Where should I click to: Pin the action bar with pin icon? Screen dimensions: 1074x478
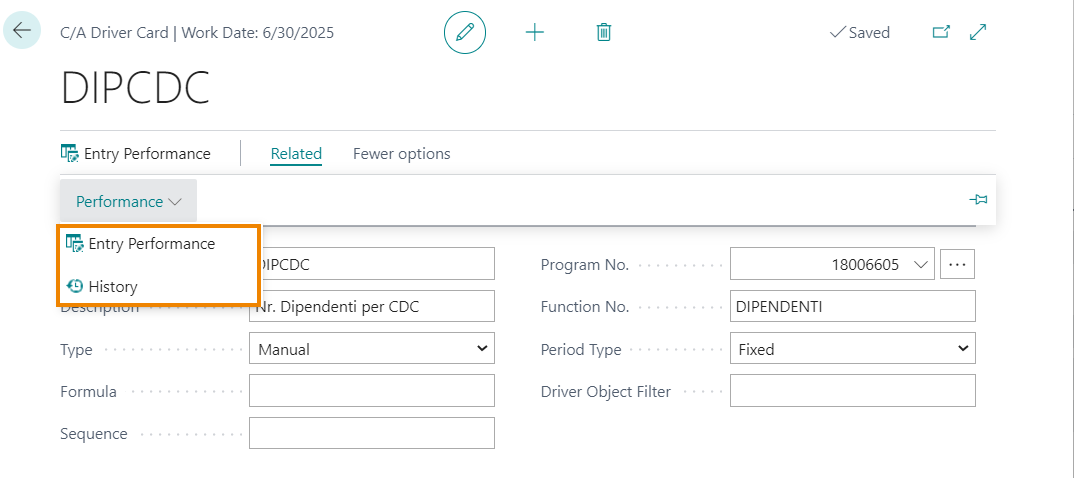pos(978,200)
